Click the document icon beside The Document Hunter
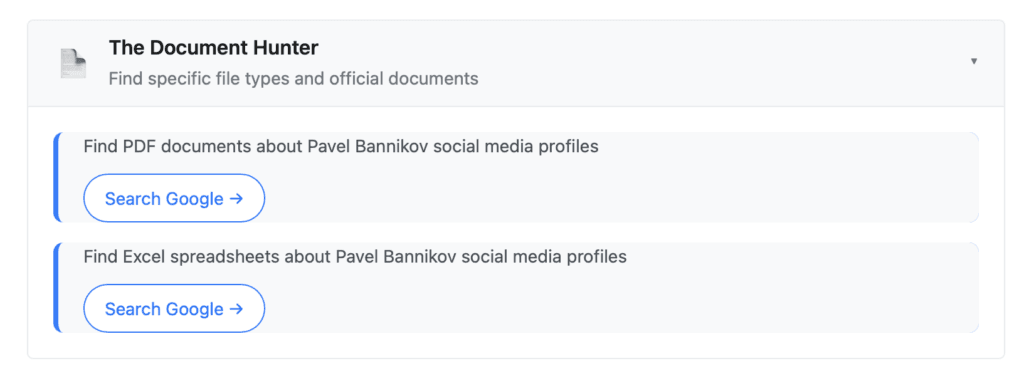 pyautogui.click(x=73, y=63)
